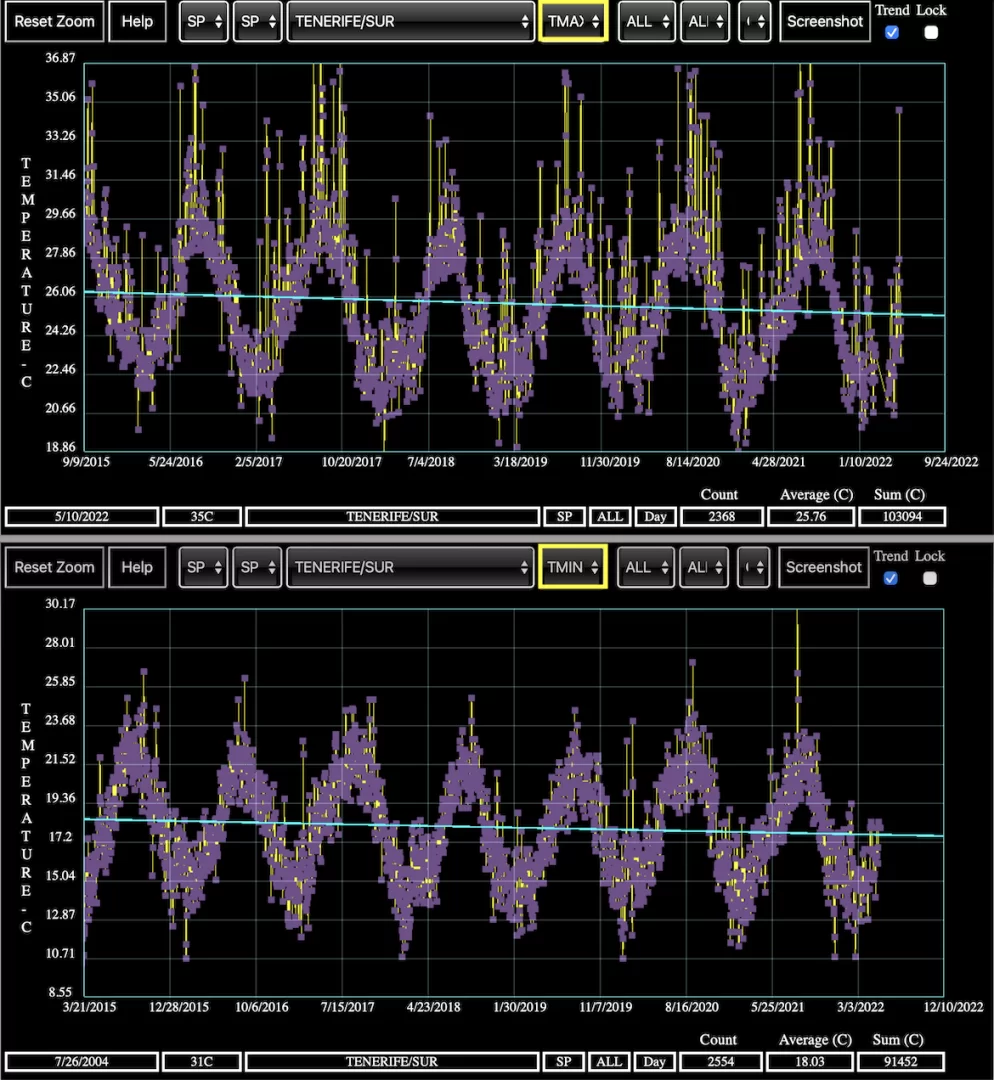Click the Day field below the TMIN chart
The height and width of the screenshot is (1080, 994).
(x=654, y=1061)
